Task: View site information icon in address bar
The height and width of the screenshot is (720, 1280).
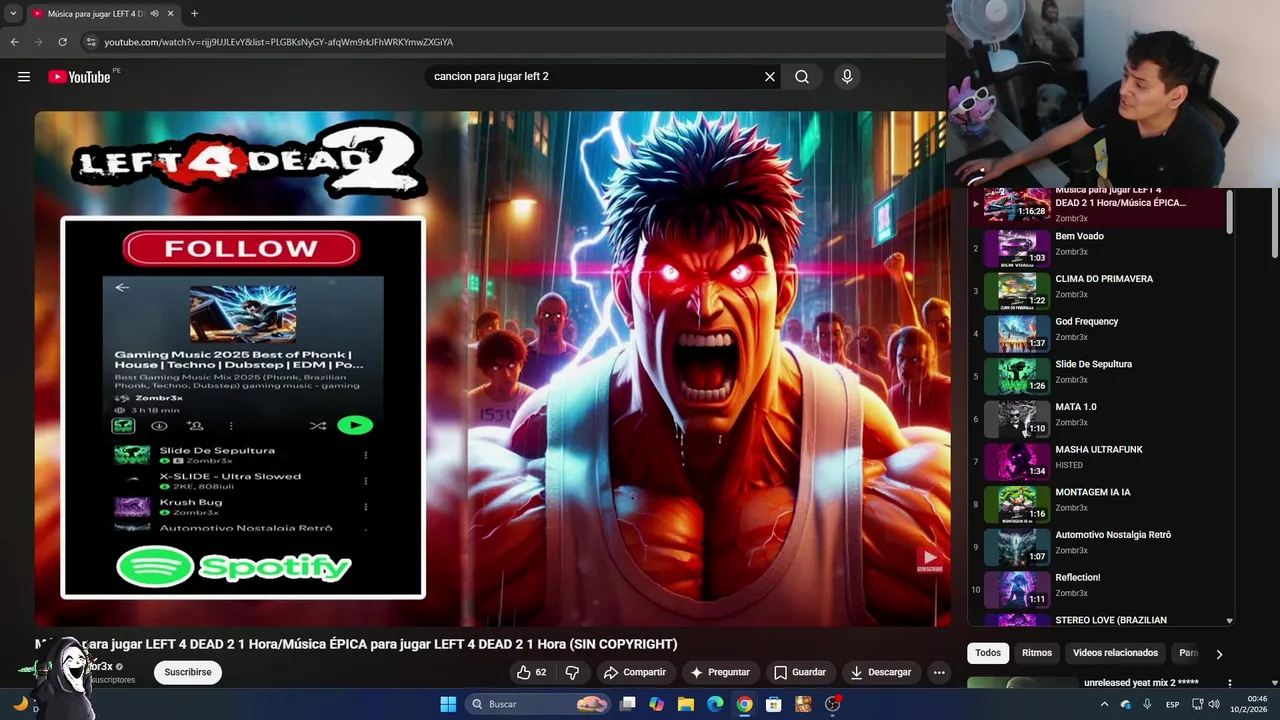Action: coord(91,42)
